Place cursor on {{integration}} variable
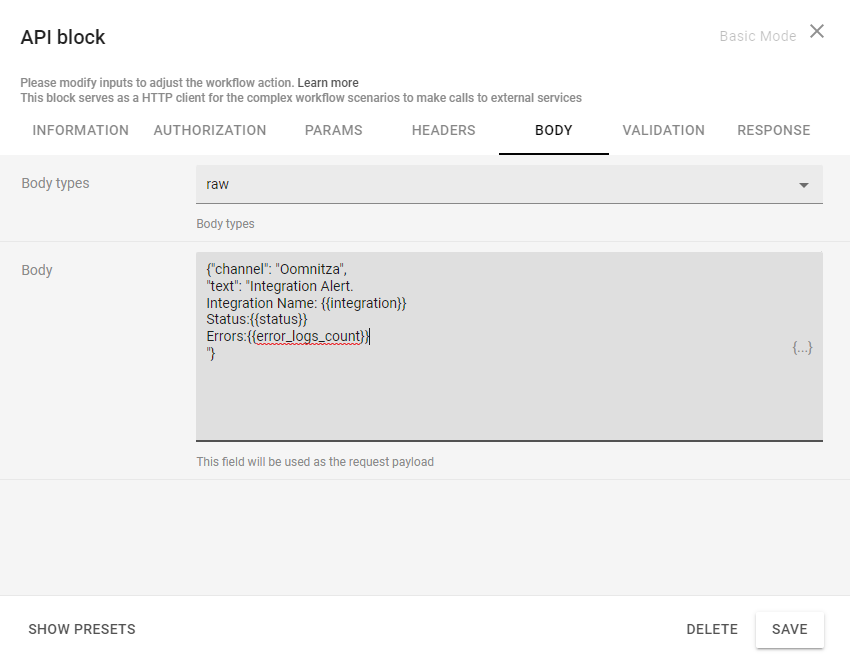 364,303
